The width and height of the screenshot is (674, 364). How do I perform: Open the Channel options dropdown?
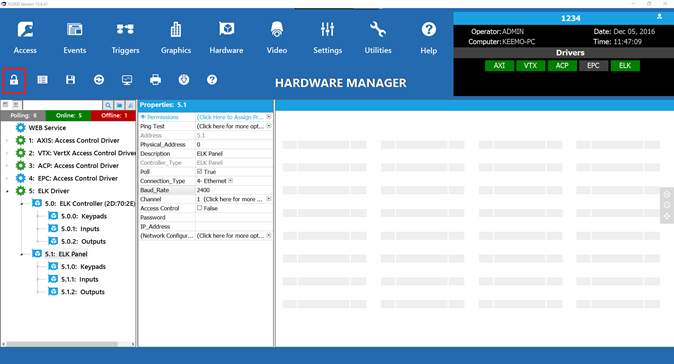click(269, 199)
